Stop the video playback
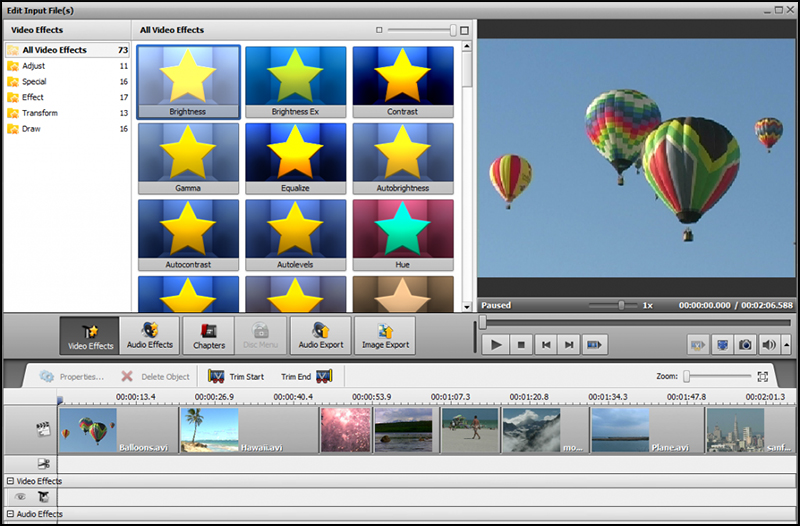This screenshot has height=526, width=800. point(521,345)
